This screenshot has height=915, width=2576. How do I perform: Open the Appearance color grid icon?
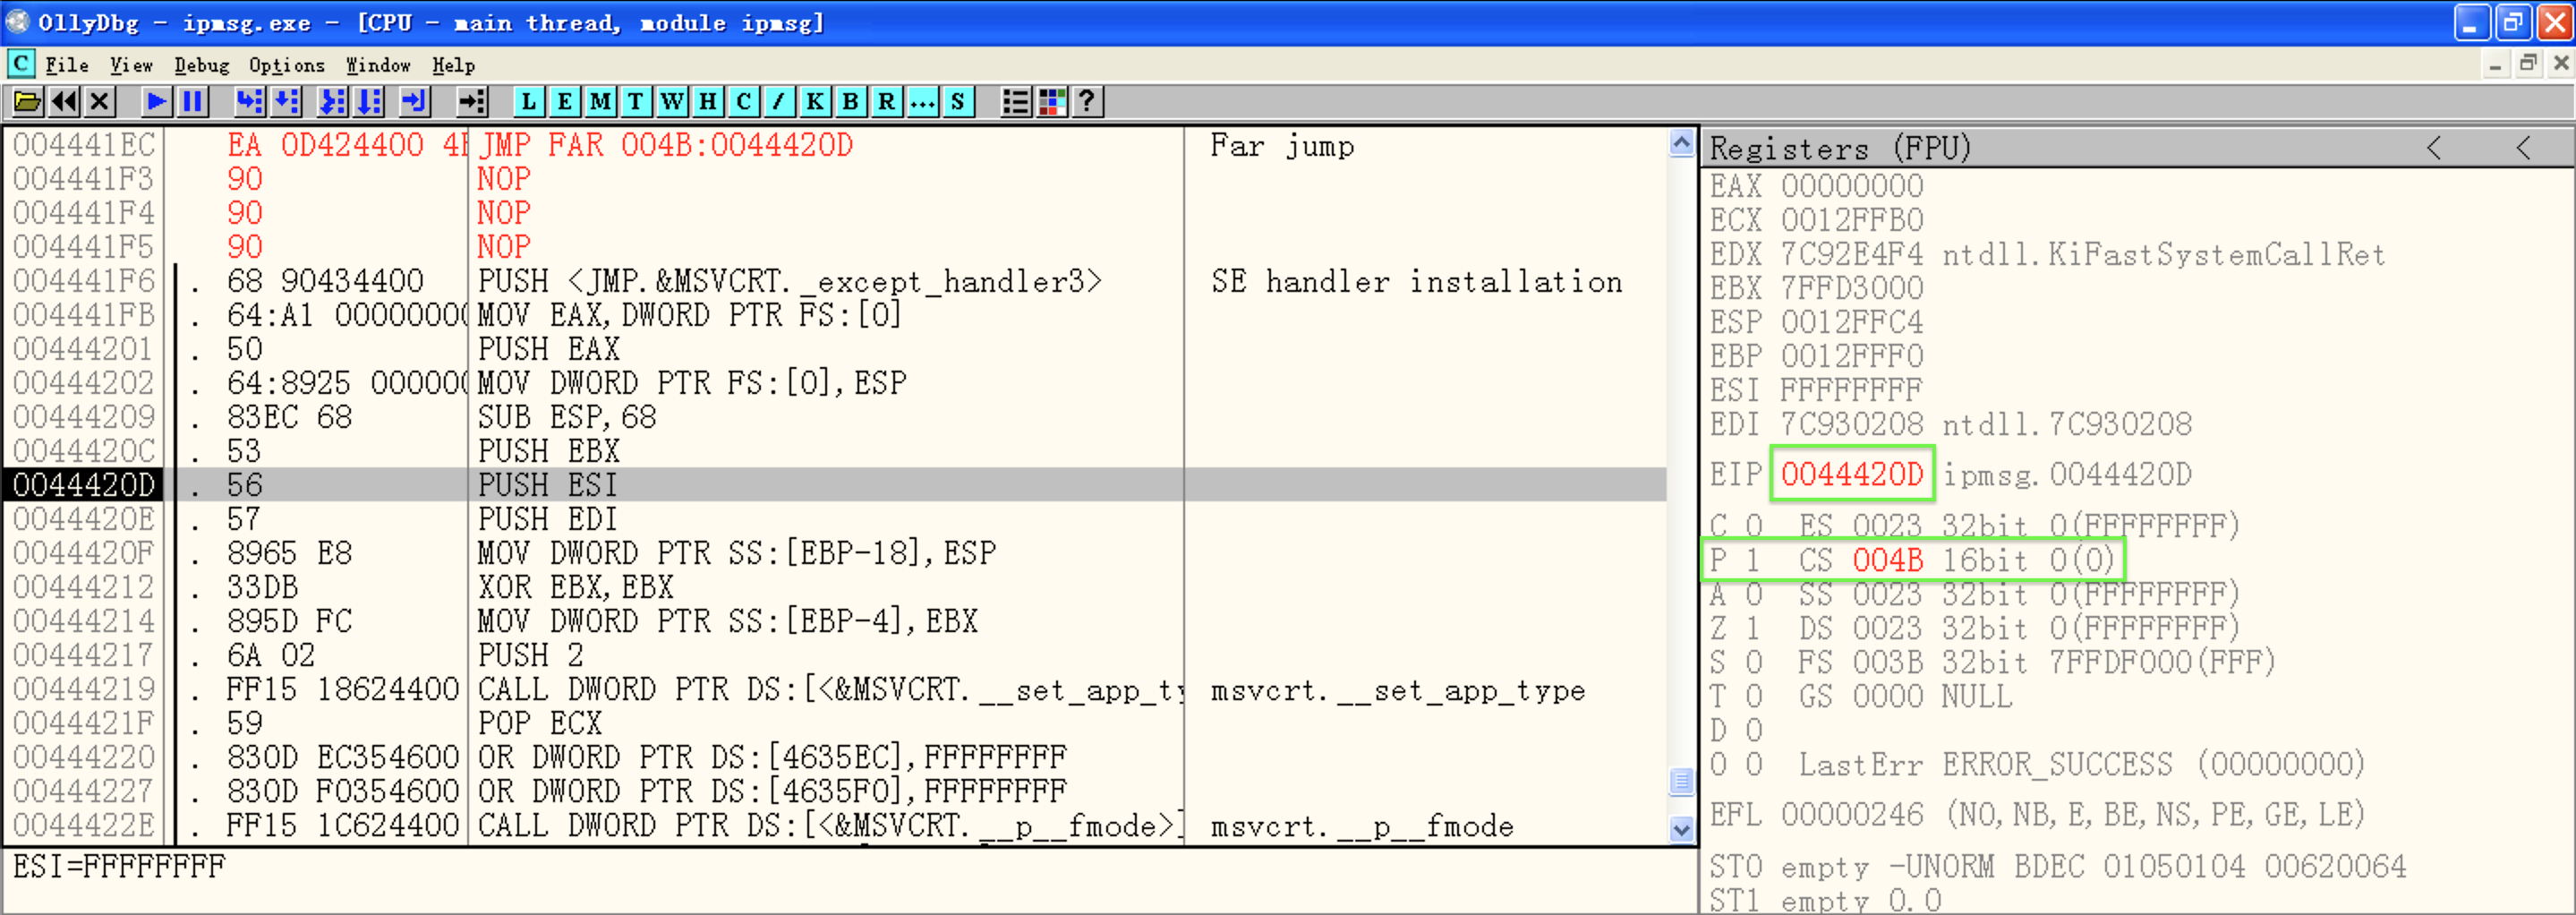(x=1052, y=101)
